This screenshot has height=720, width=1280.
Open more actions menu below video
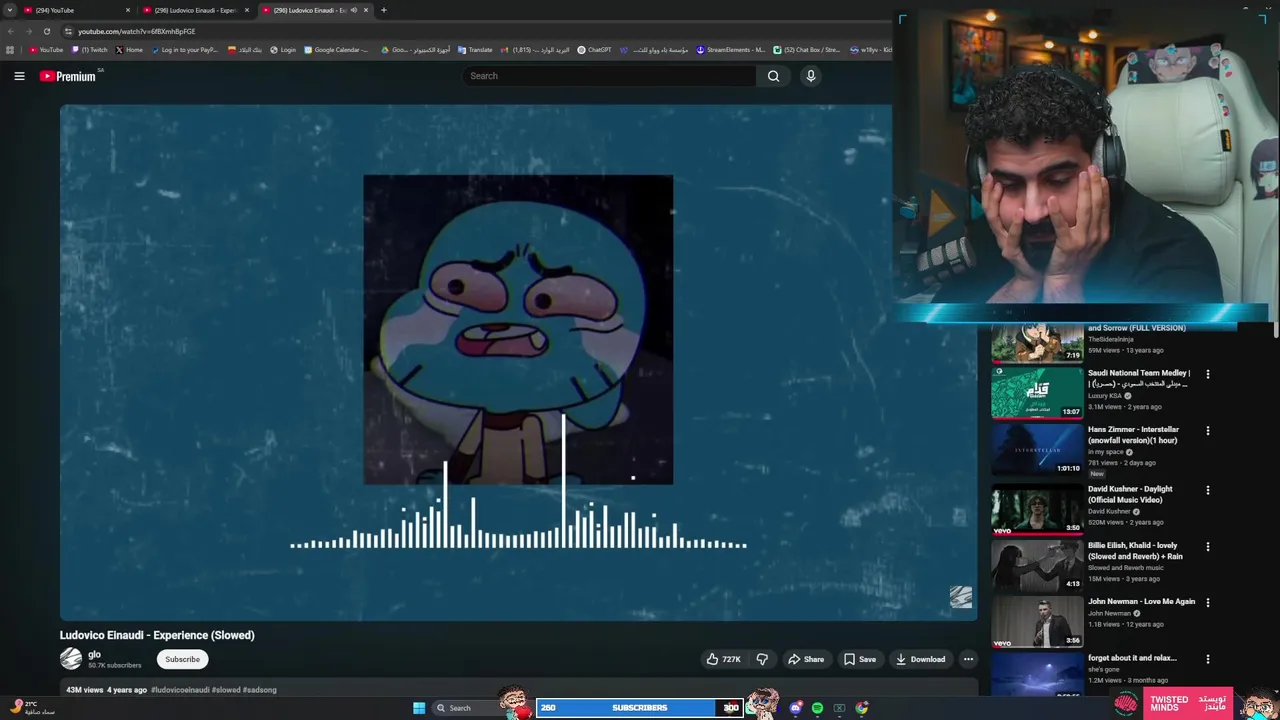pyautogui.click(x=968, y=659)
